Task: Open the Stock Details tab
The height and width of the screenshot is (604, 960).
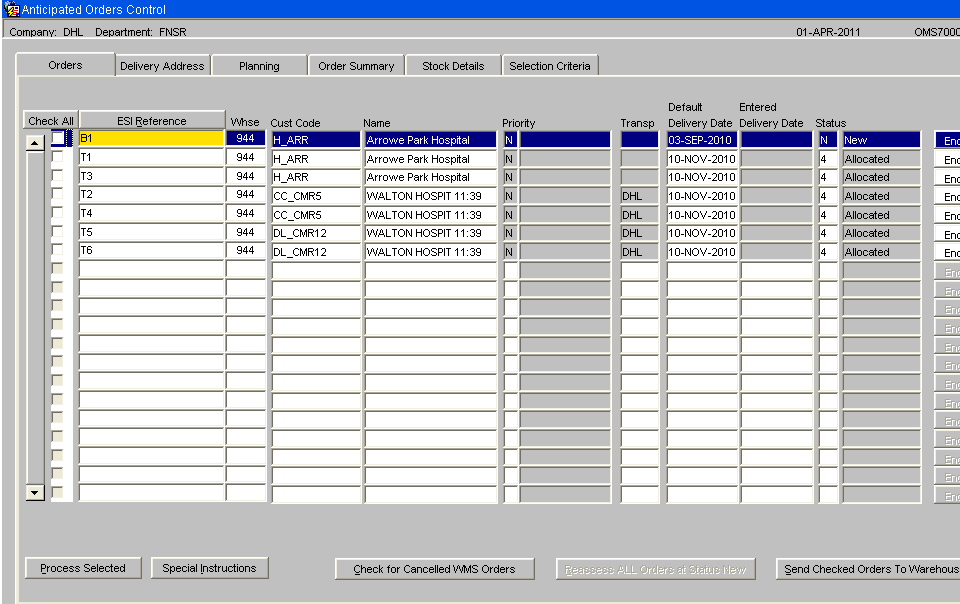Action: pyautogui.click(x=453, y=66)
